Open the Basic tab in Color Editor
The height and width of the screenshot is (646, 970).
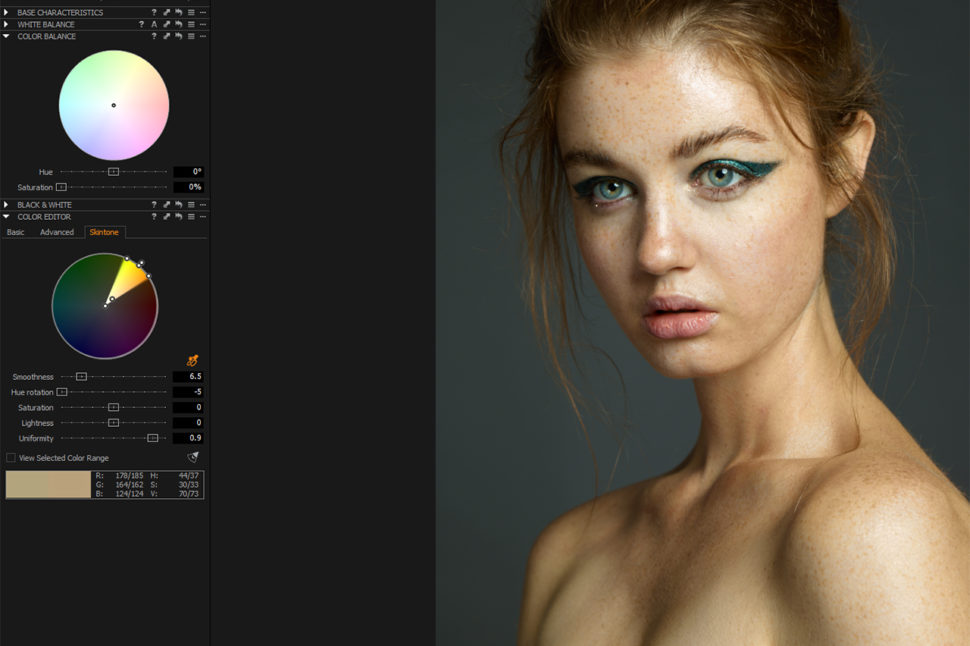[x=15, y=232]
